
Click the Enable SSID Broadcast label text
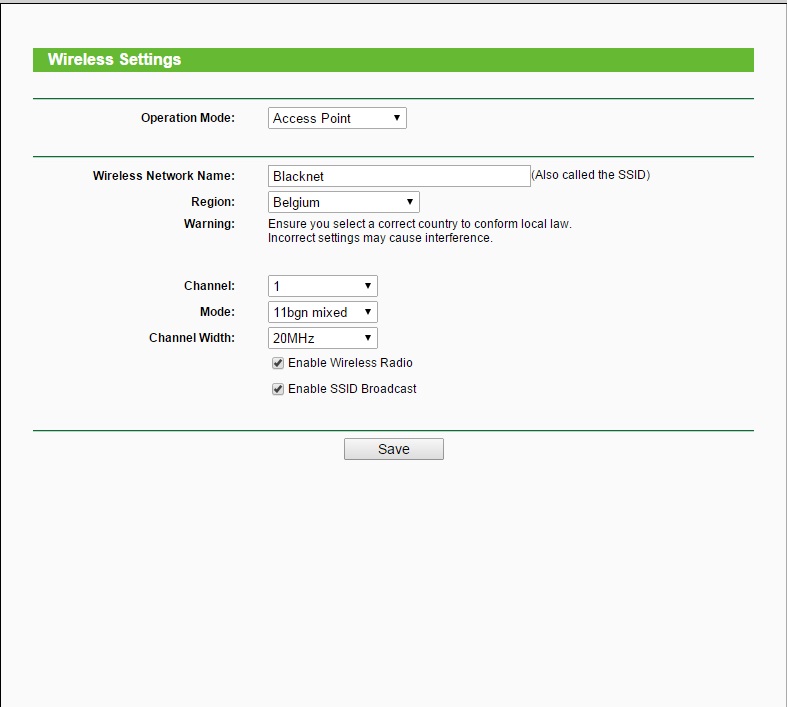[352, 389]
